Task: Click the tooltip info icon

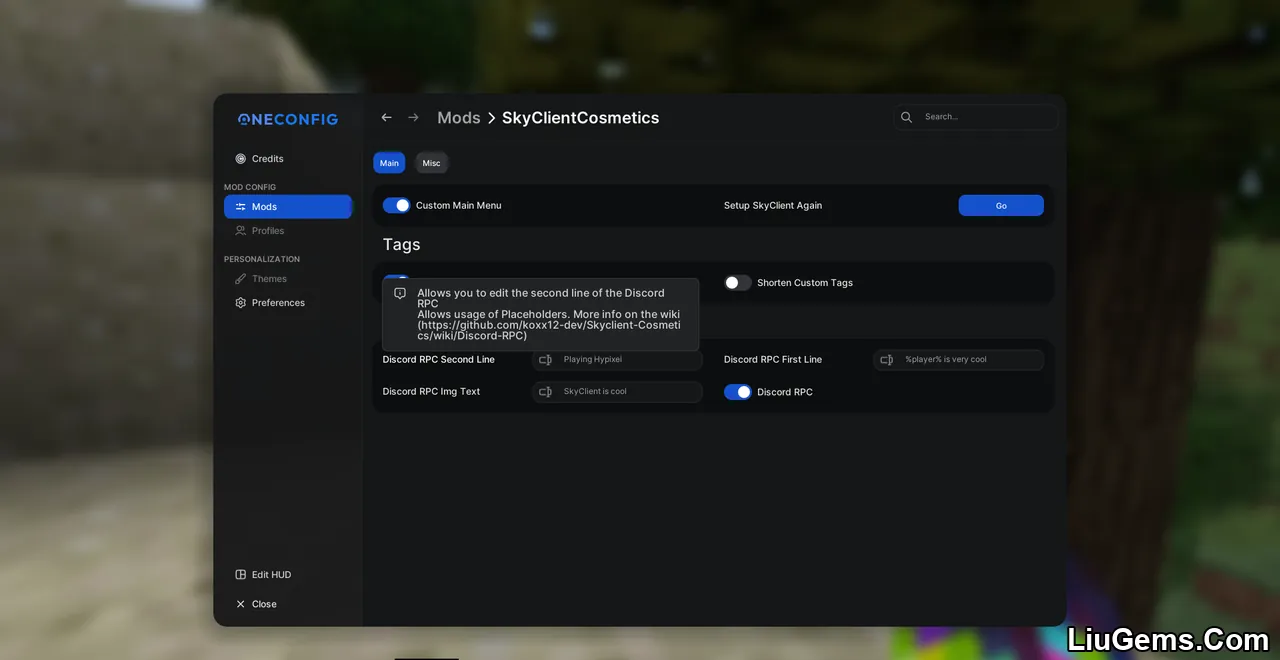Action: click(x=400, y=294)
